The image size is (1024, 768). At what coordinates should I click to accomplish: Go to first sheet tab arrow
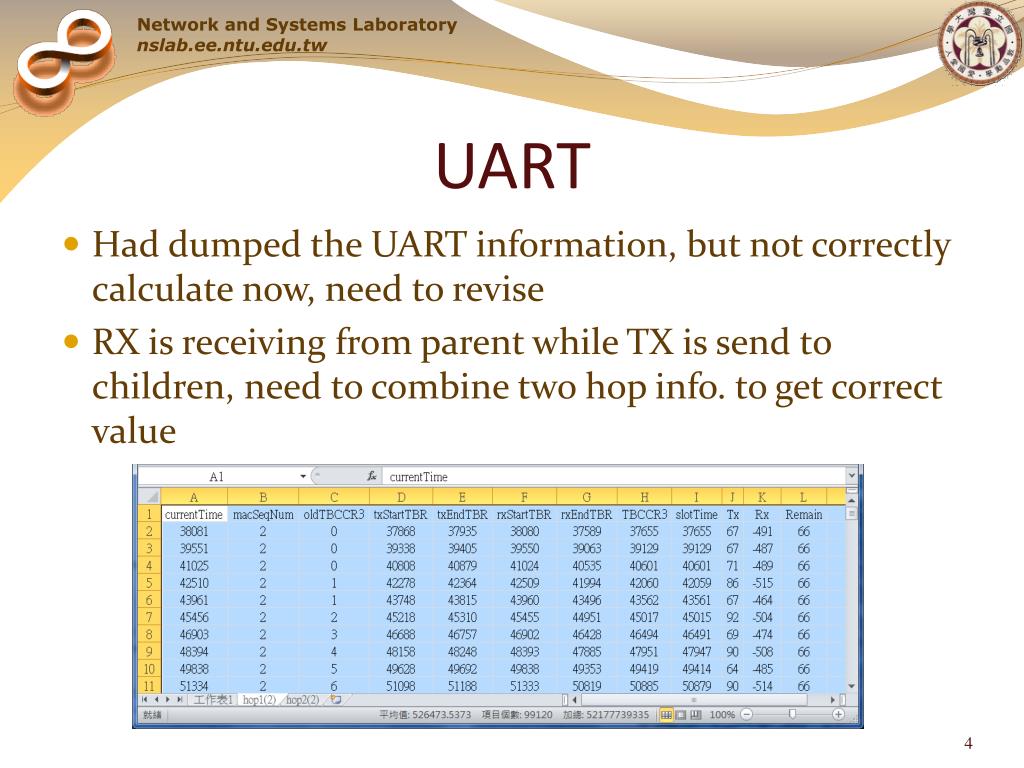point(145,699)
